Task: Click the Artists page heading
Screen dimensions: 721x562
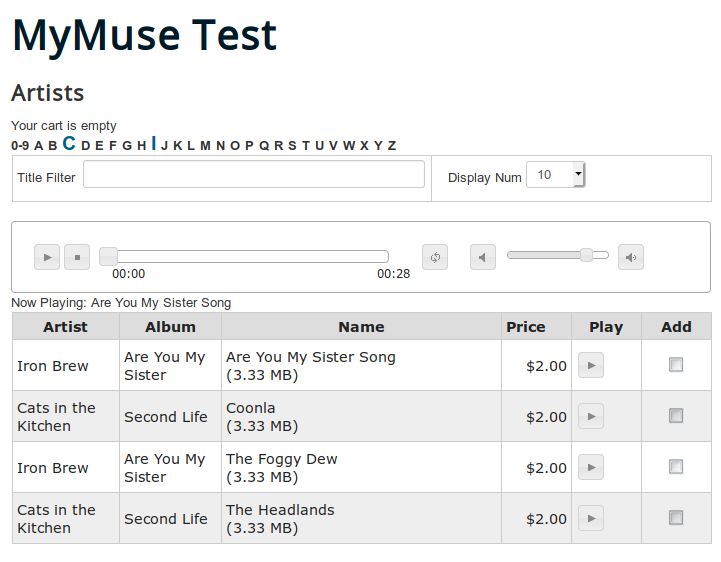Action: [47, 92]
